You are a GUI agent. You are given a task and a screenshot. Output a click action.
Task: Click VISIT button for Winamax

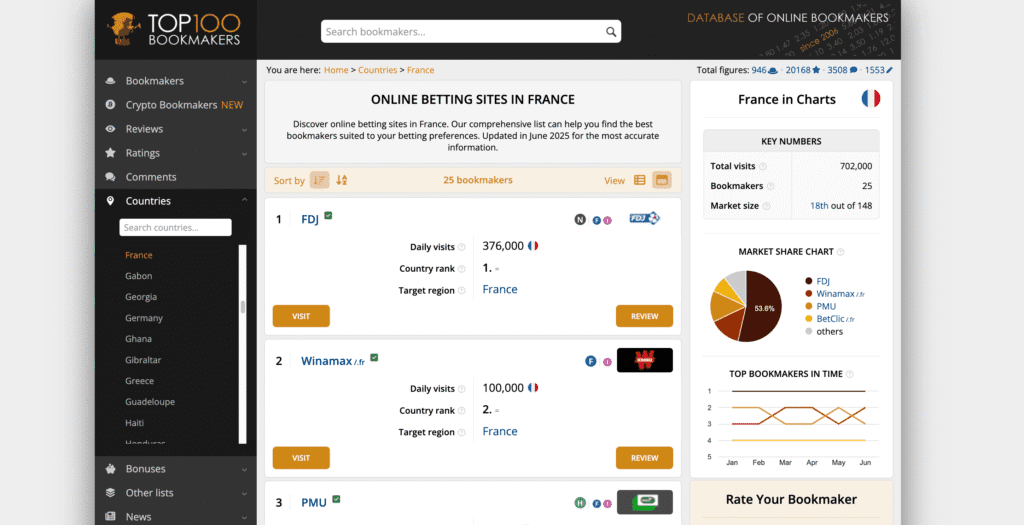point(301,458)
